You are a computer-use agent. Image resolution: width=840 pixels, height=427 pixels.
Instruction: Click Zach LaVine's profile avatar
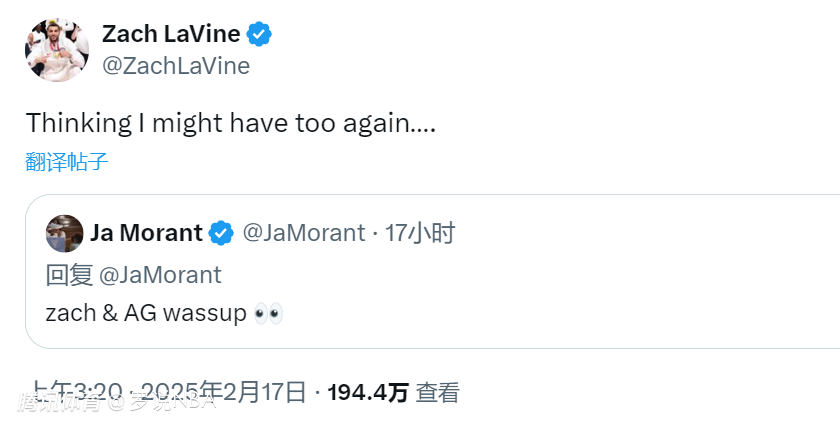[x=57, y=49]
